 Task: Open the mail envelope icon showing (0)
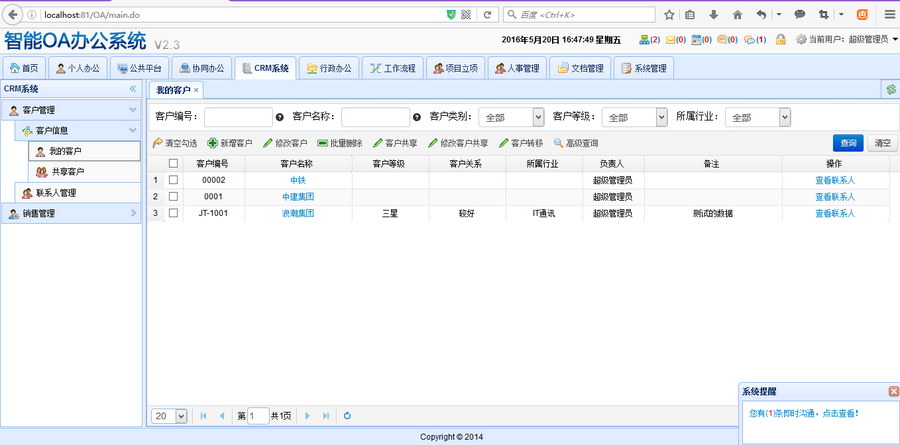pyautogui.click(x=670, y=40)
